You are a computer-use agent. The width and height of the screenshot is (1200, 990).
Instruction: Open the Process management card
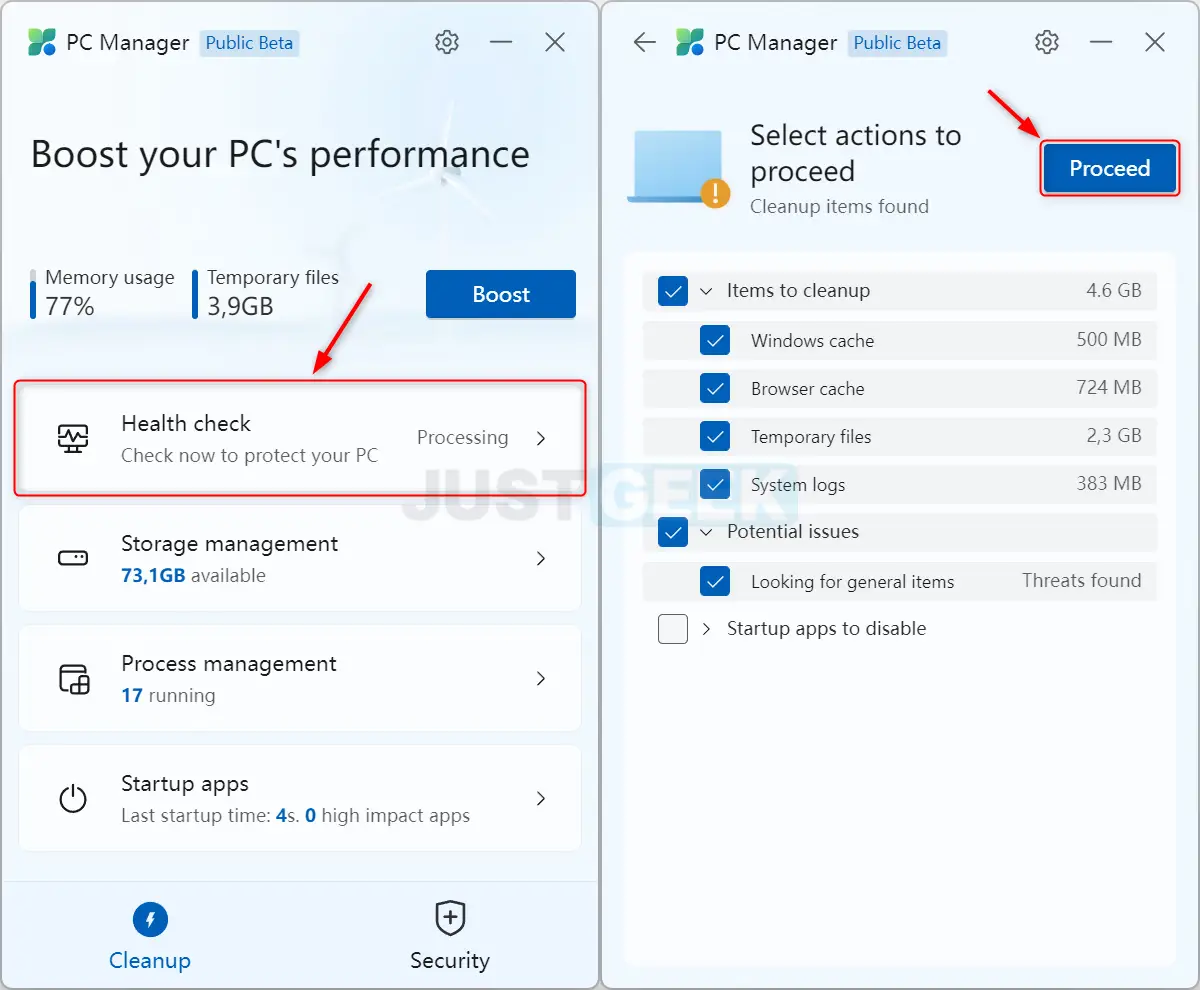[300, 678]
